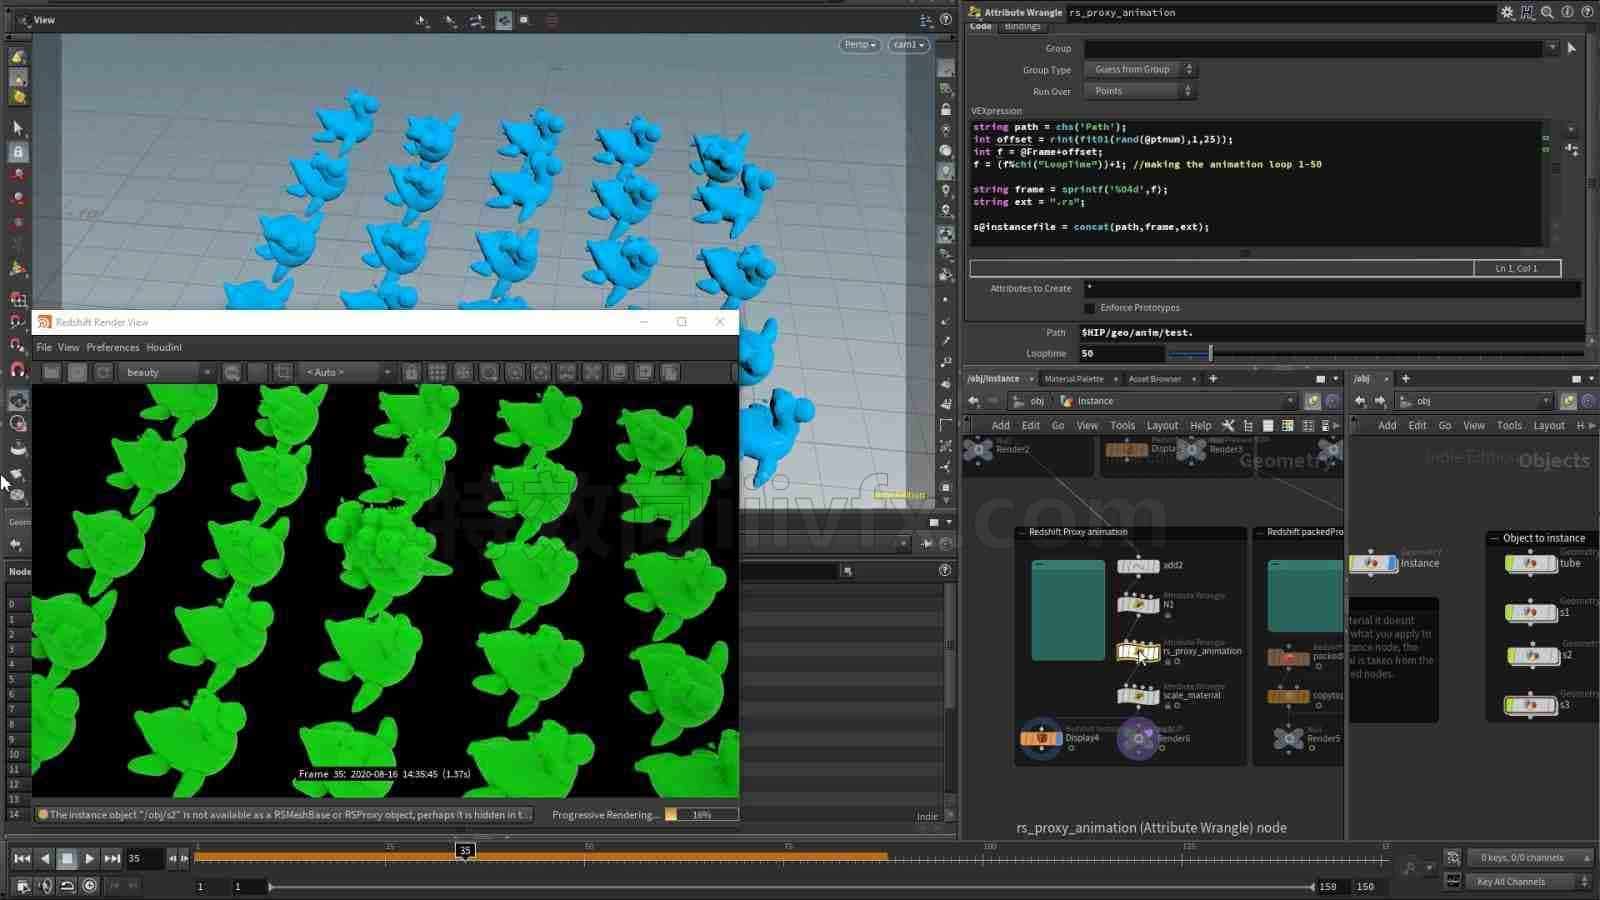Jump to last frame in playbar
Viewport: 1600px width, 900px height.
[112, 858]
